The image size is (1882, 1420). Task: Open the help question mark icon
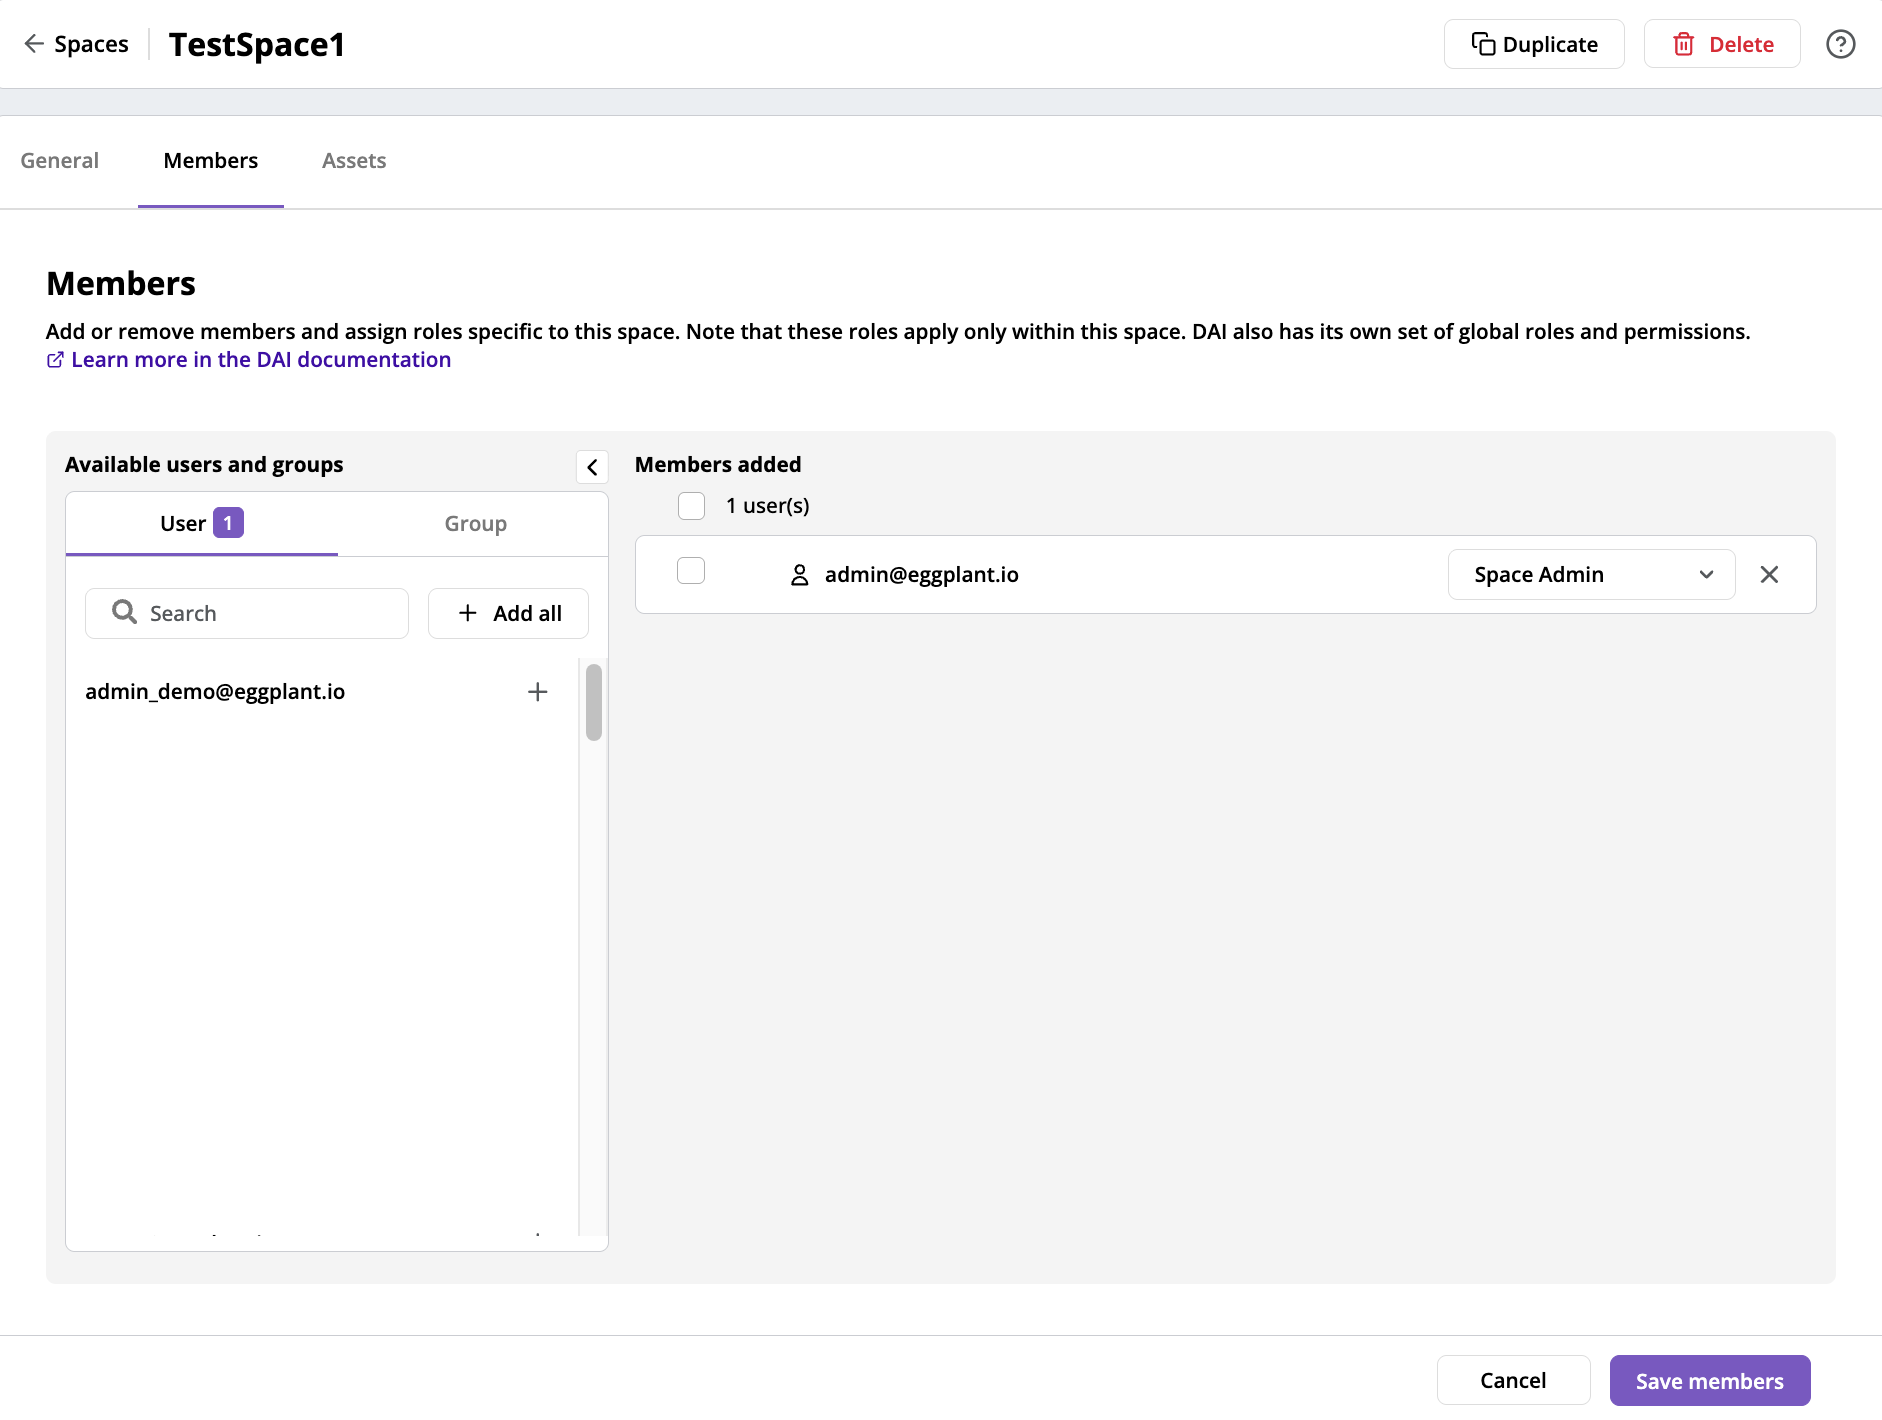pos(1842,43)
